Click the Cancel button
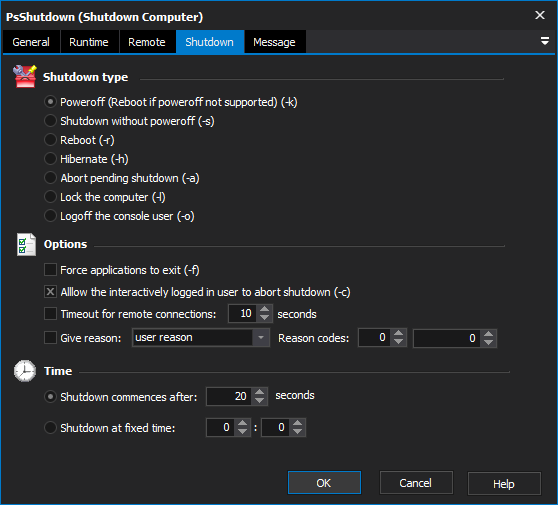Image resolution: width=558 pixels, height=505 pixels. pyautogui.click(x=416, y=483)
